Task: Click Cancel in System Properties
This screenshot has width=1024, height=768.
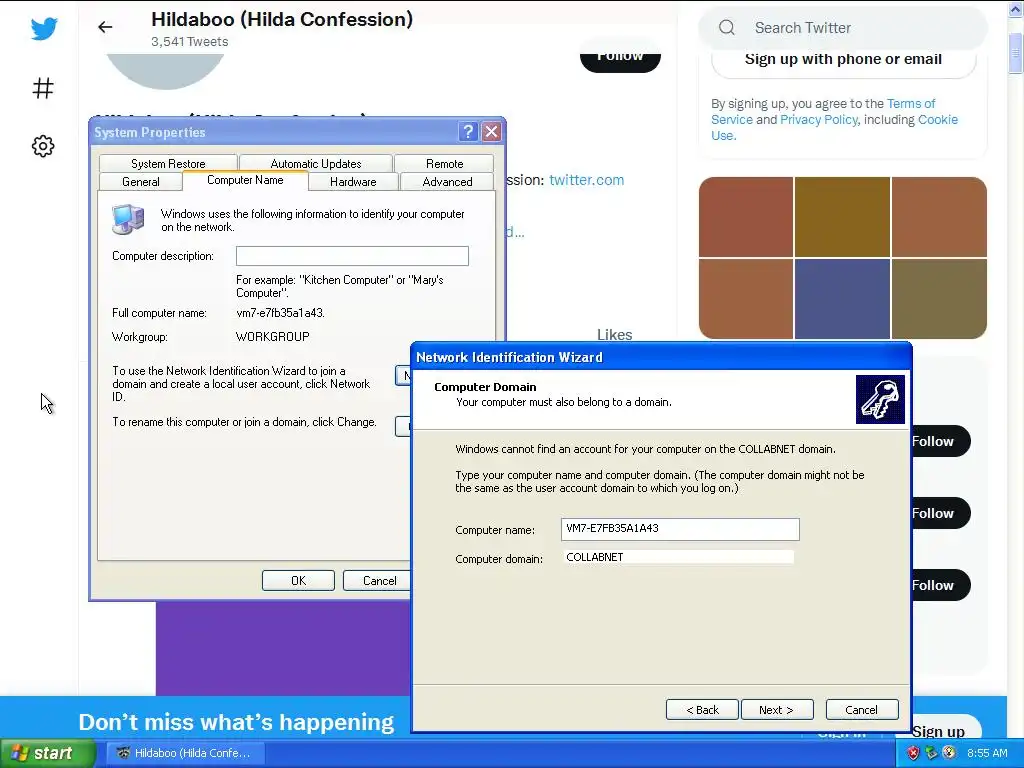Action: [x=379, y=581]
